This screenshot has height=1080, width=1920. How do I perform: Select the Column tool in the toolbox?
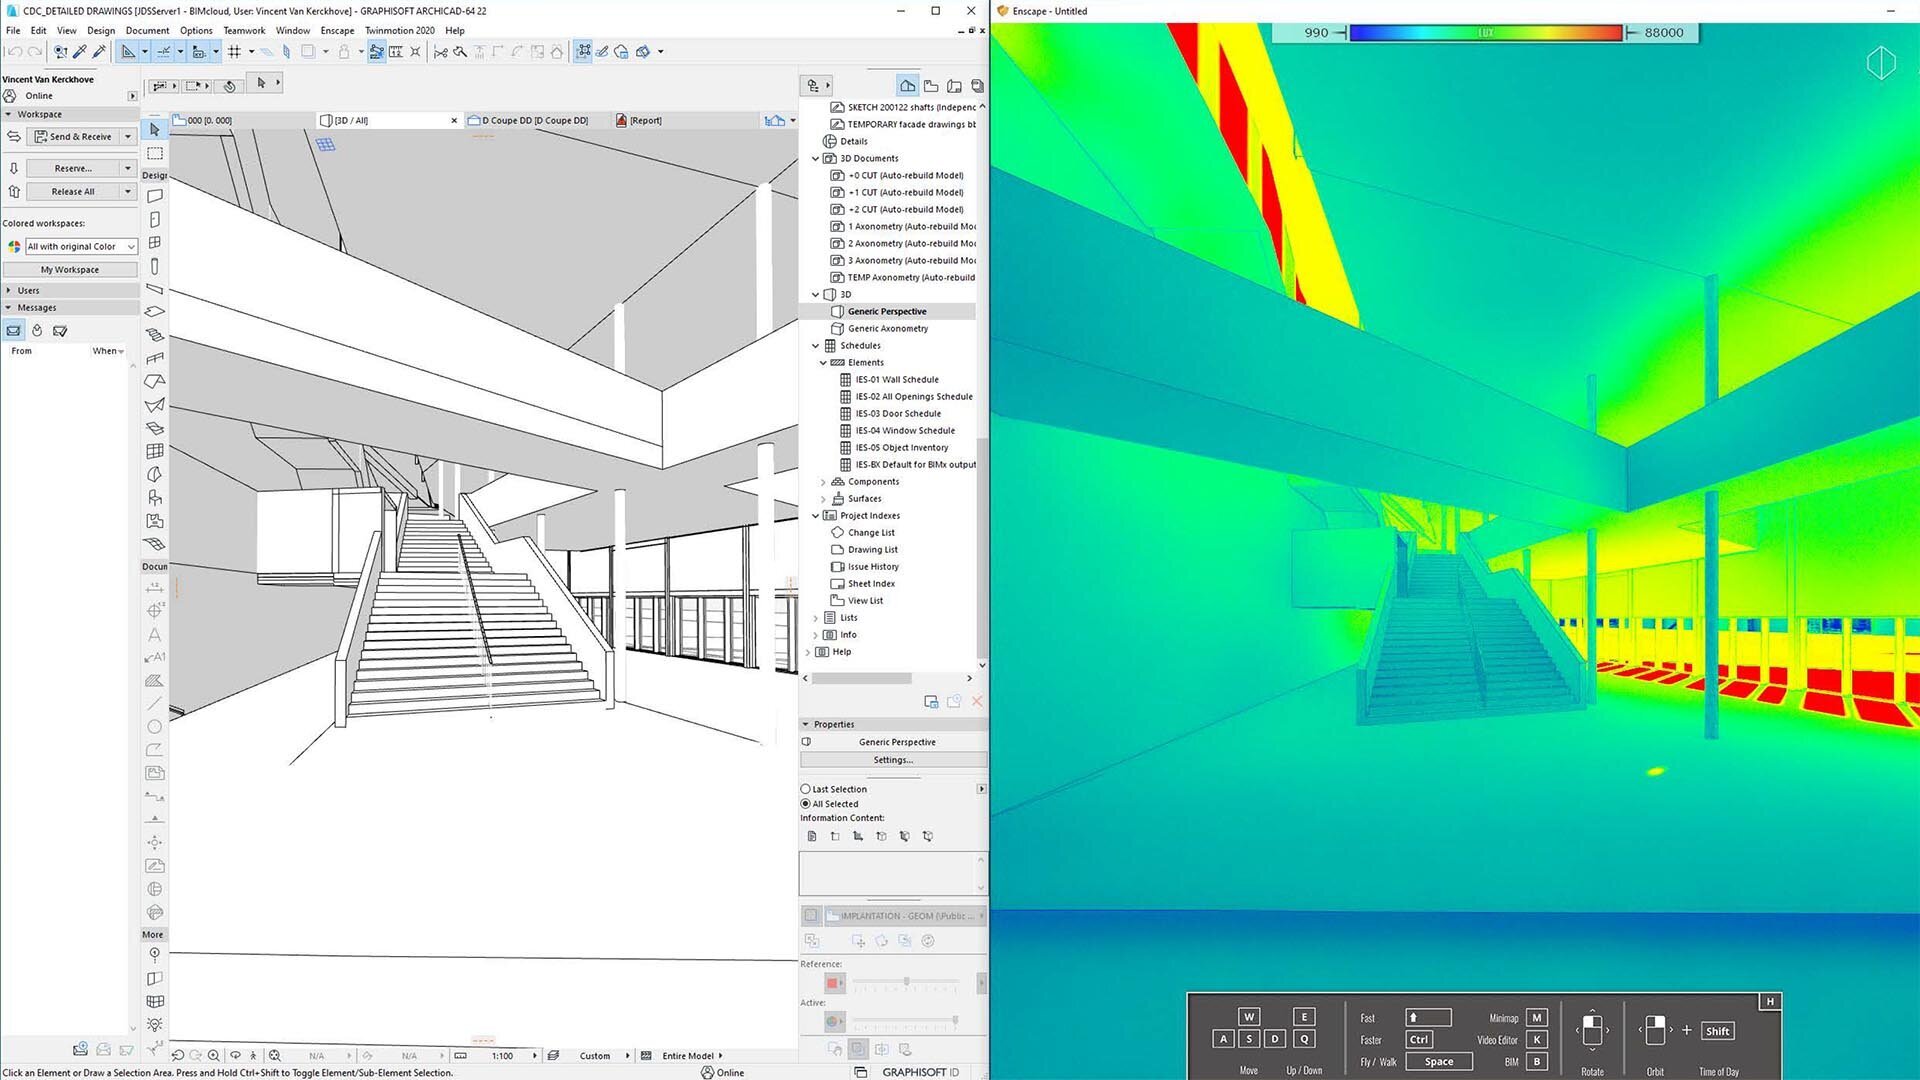point(155,266)
